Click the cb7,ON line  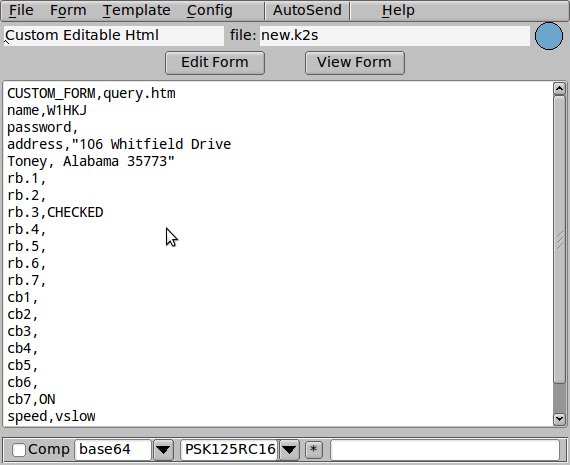point(31,399)
